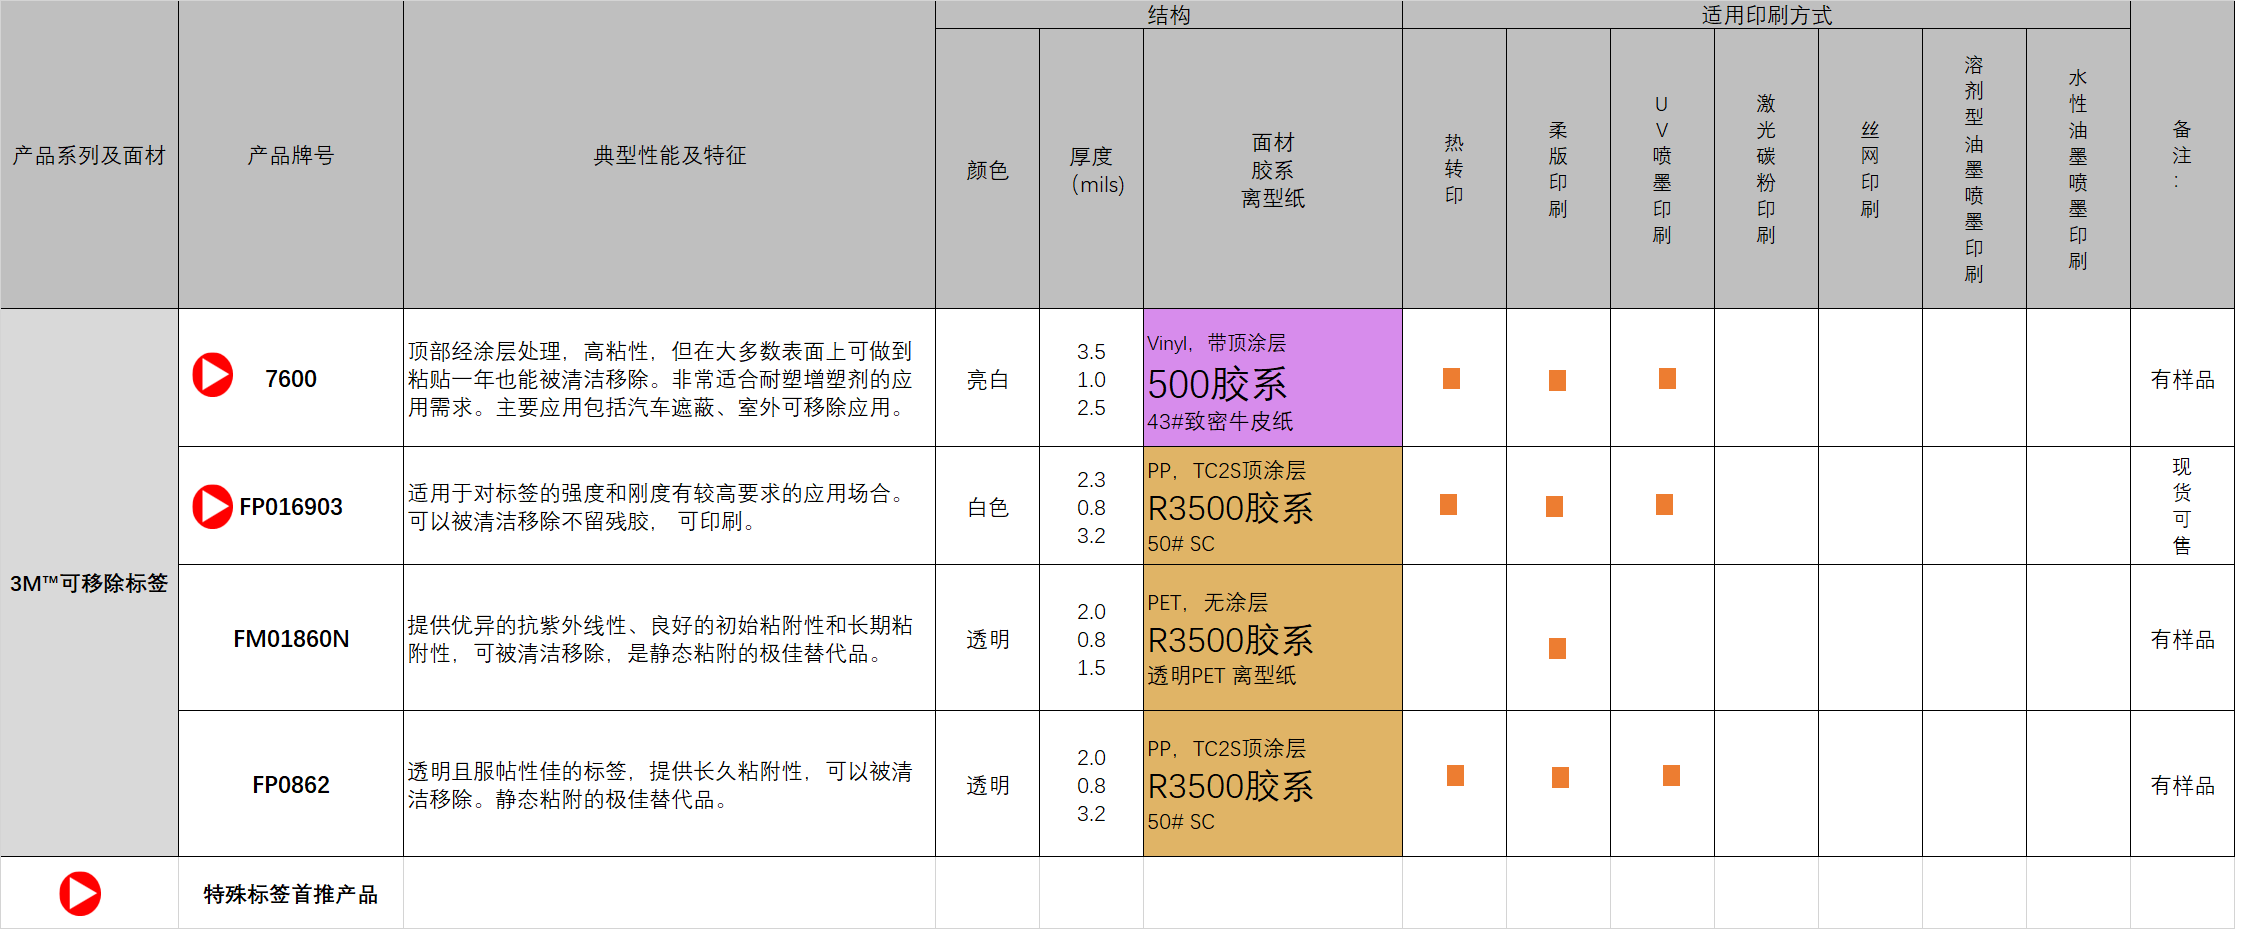Select the 产品系列及面材 header cell
The image size is (2244, 942).
click(89, 155)
